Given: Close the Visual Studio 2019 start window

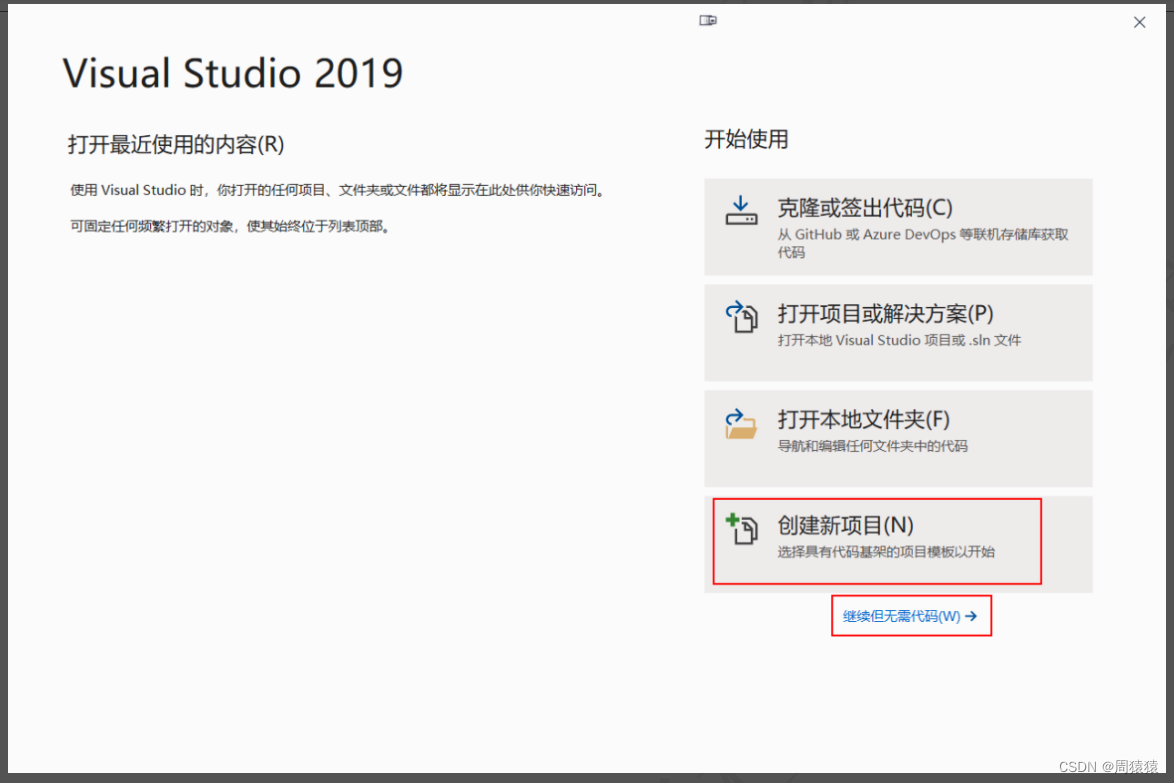Looking at the screenshot, I should [1139, 22].
